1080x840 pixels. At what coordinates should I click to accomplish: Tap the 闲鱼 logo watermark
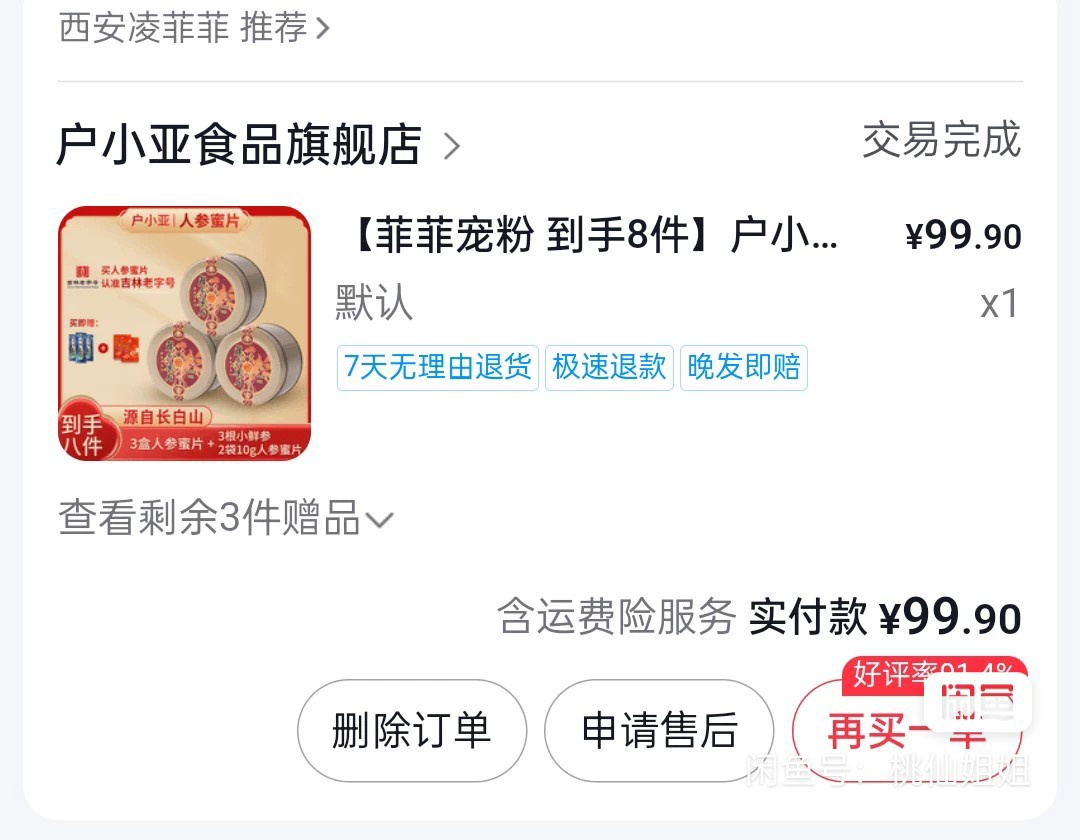coord(978,702)
